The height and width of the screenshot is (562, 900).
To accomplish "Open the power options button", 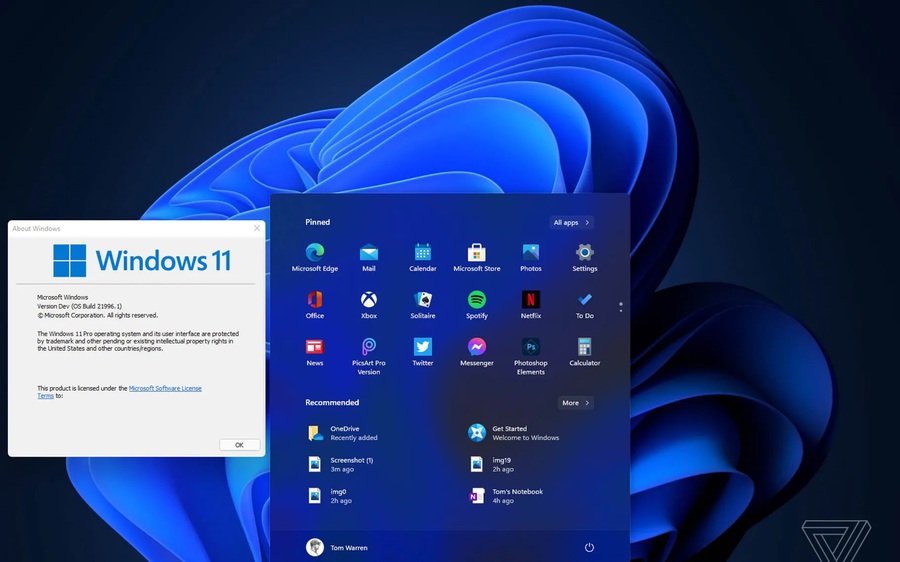I will click(x=589, y=547).
